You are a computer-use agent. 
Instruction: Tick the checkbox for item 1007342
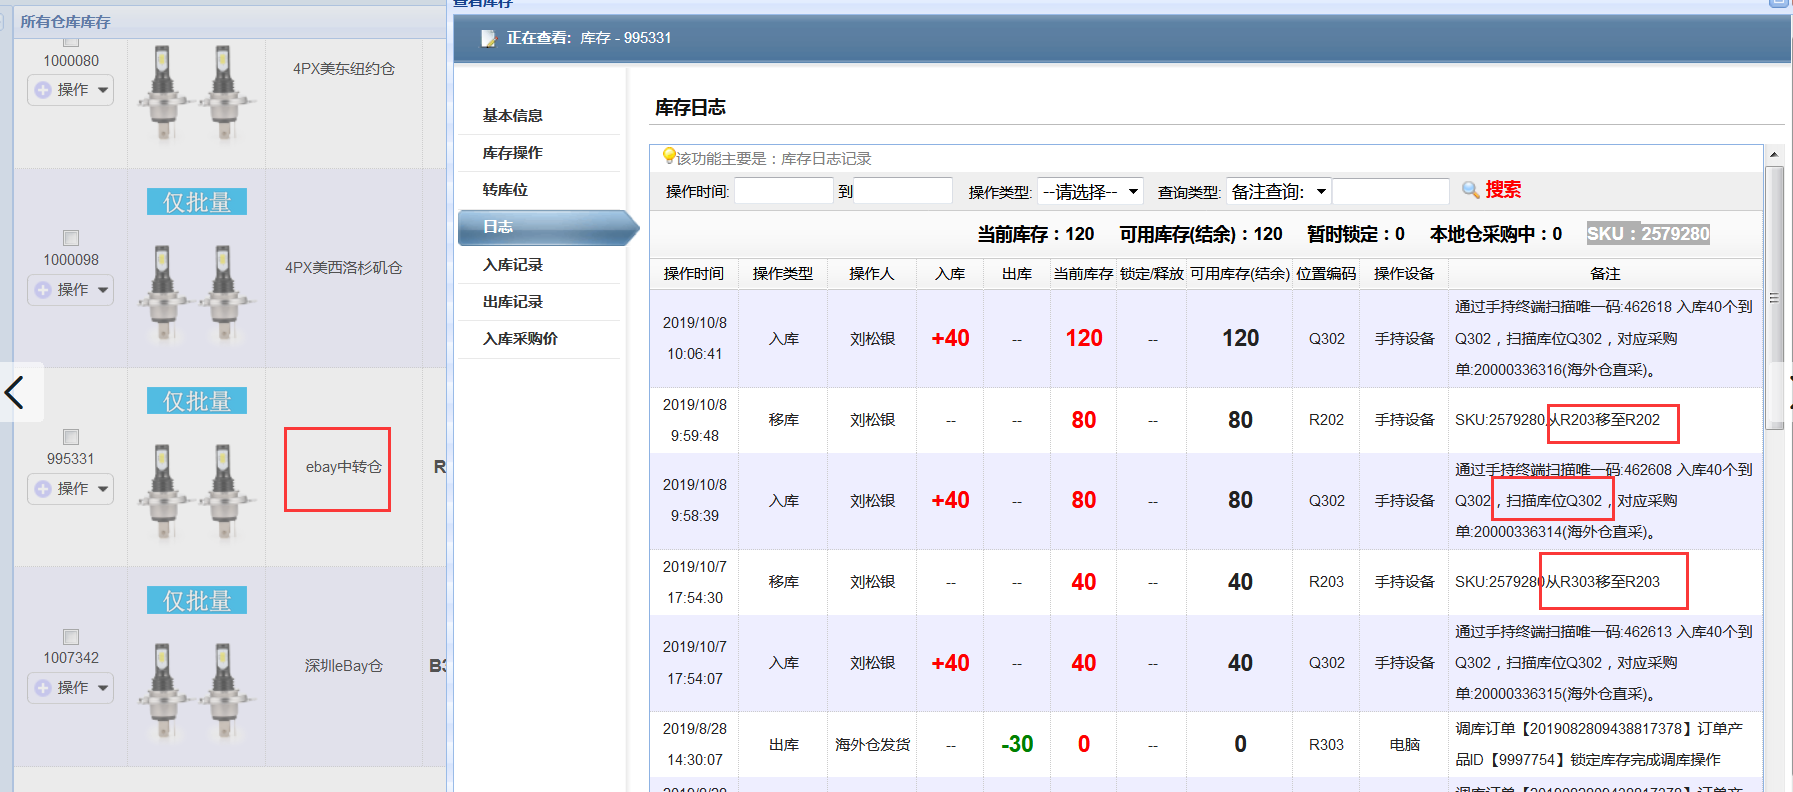point(71,637)
